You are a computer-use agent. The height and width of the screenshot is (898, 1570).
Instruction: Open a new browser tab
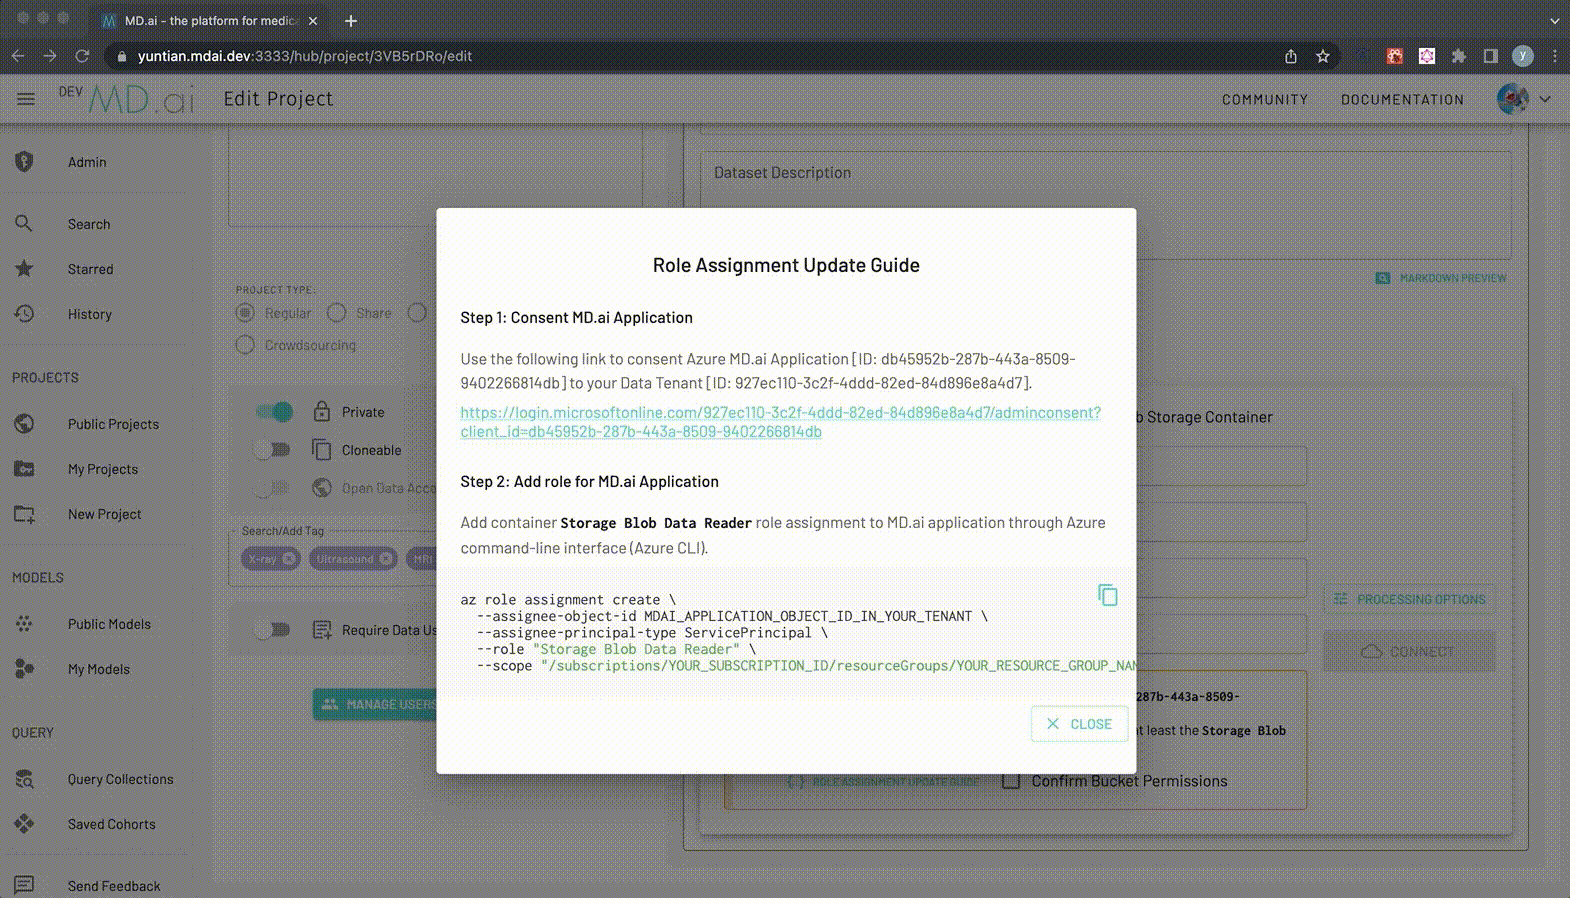click(350, 20)
